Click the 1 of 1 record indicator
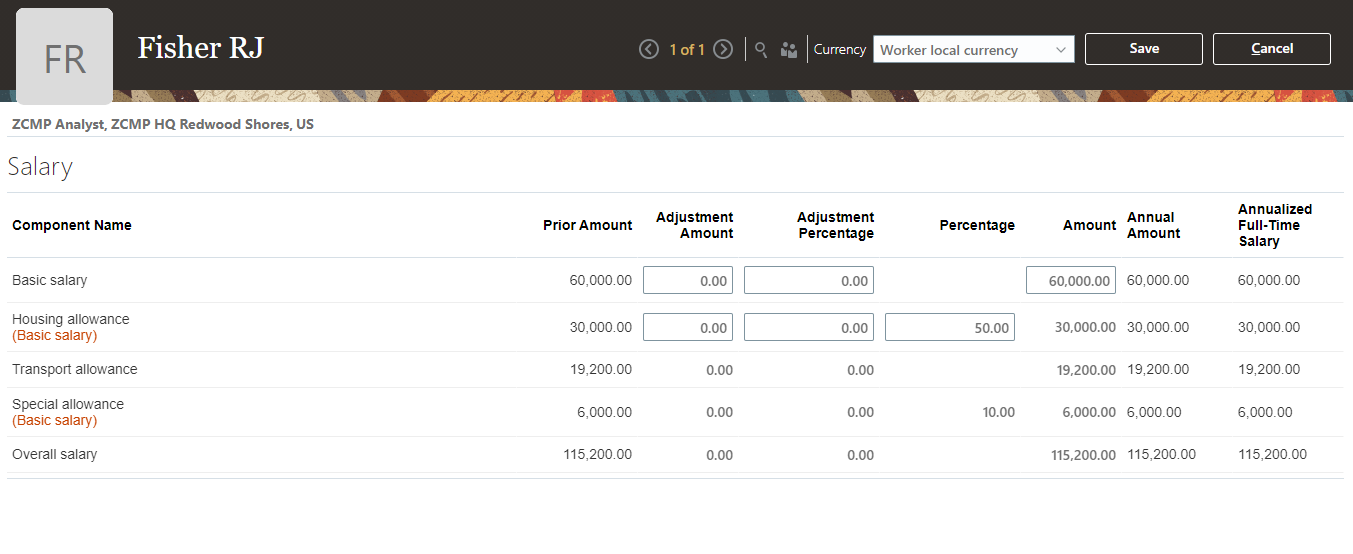1353x554 pixels. coord(687,49)
